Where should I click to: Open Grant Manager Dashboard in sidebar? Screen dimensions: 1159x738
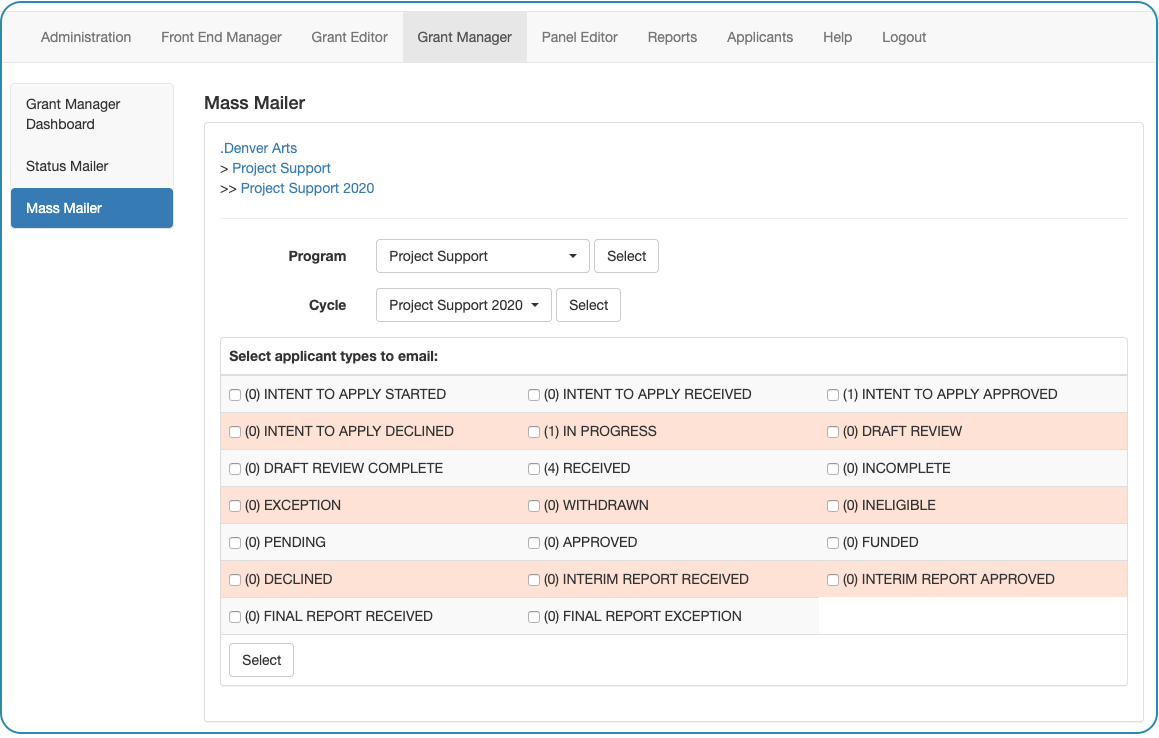92,114
